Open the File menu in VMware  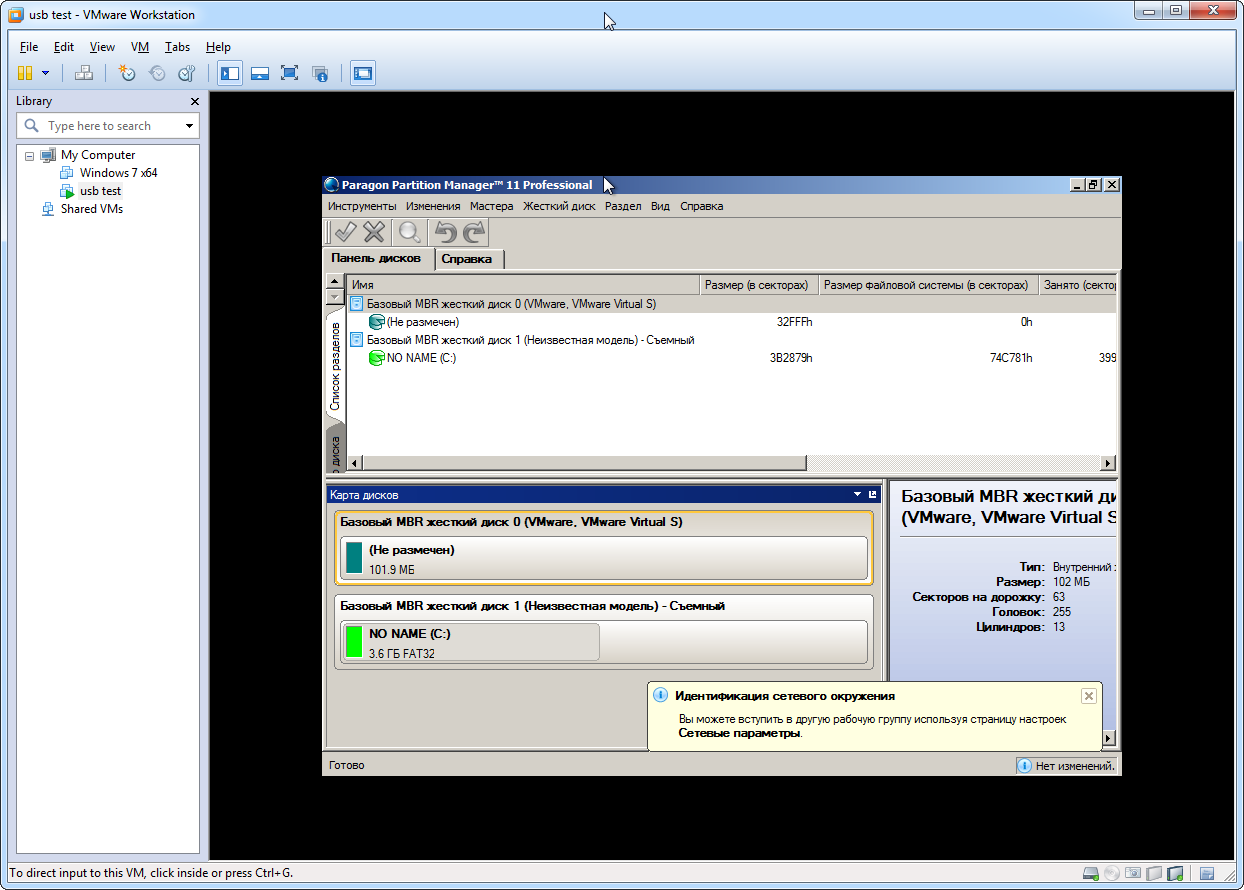tap(29, 47)
